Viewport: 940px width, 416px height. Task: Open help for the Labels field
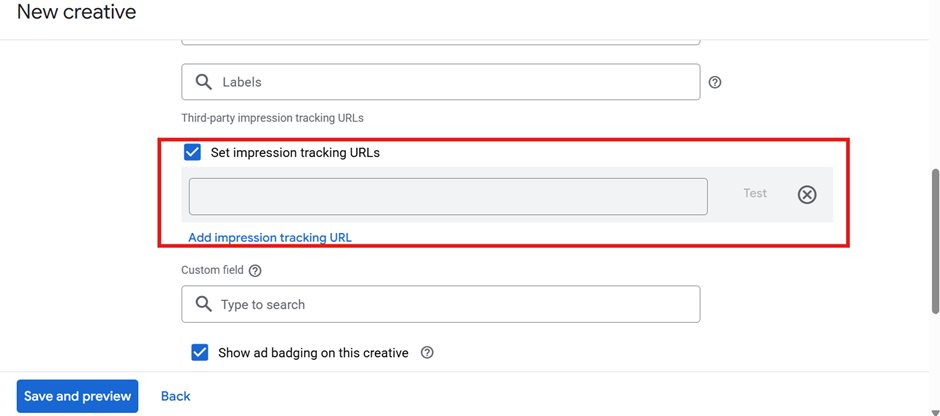pyautogui.click(x=715, y=83)
